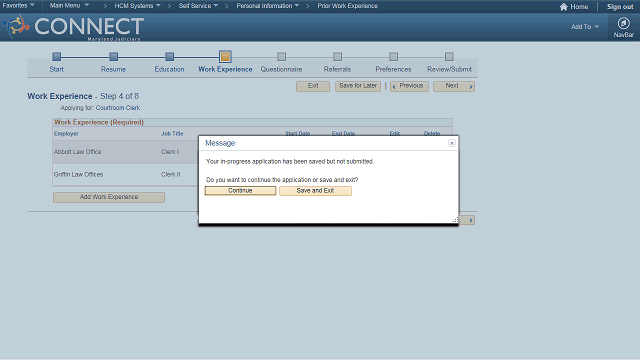Click the Education step label

pyautogui.click(x=169, y=69)
